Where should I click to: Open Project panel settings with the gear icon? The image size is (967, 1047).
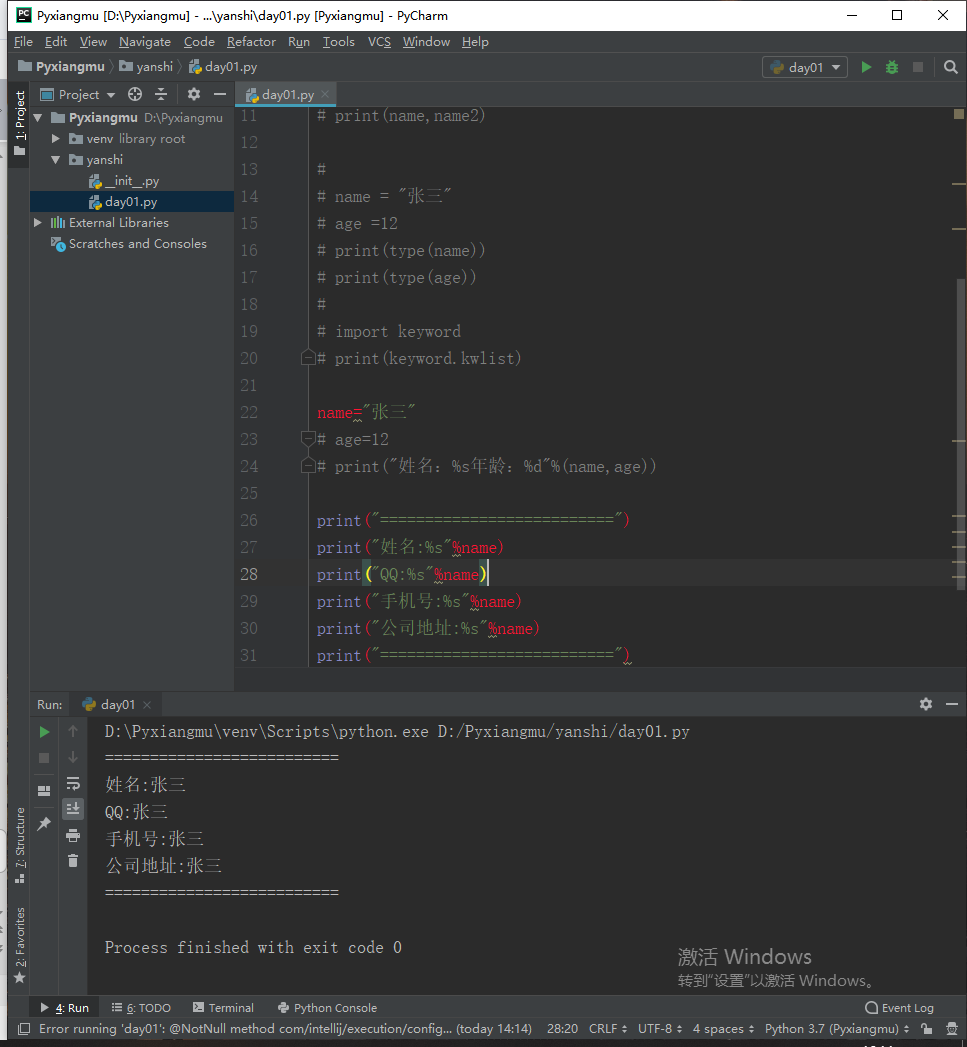(x=194, y=93)
